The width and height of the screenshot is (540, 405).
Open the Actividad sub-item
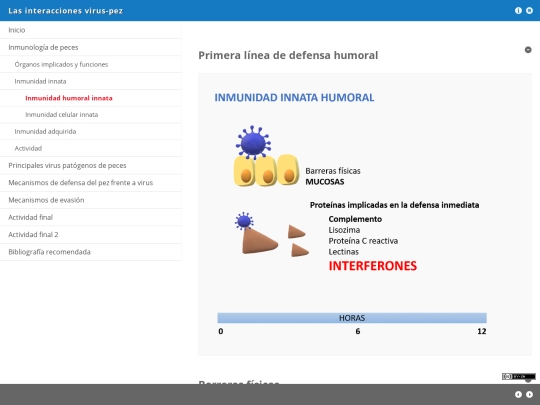91,148
